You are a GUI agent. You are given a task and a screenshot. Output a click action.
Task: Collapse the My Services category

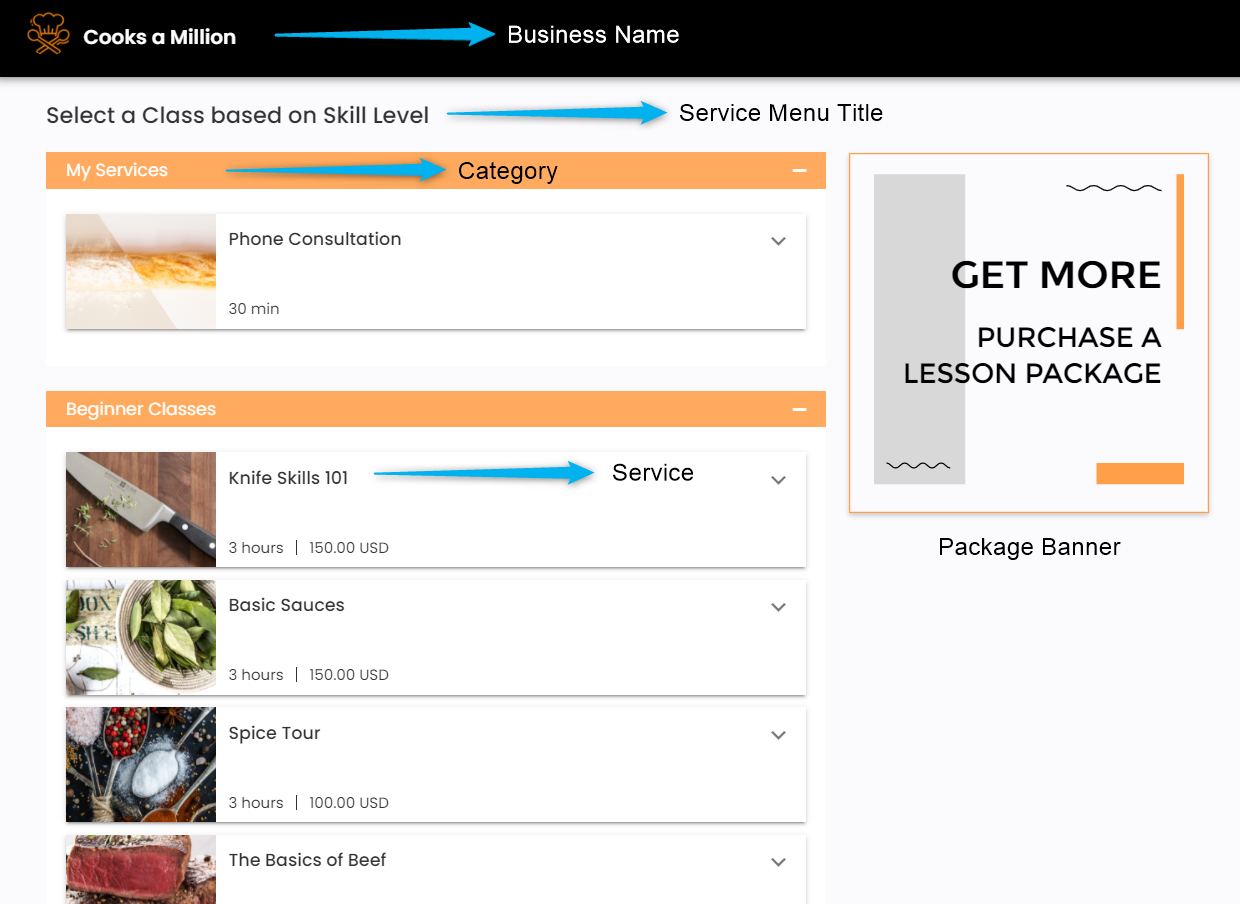pos(799,170)
